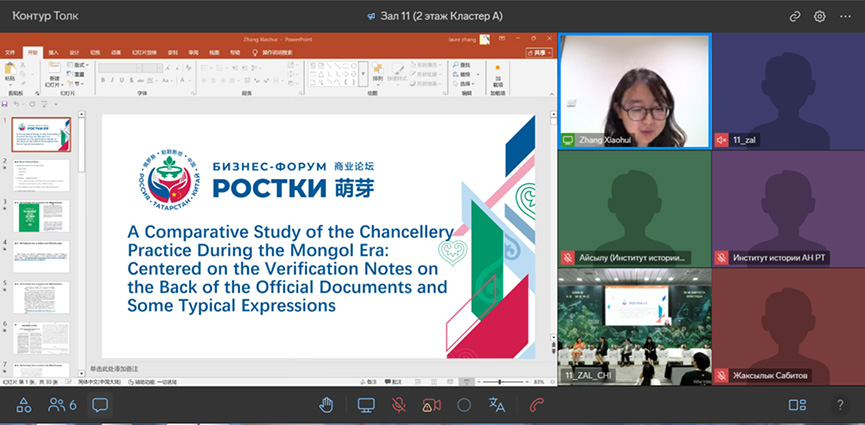
Task: Switch to the Insert ribbon tab
Action: coord(53,52)
